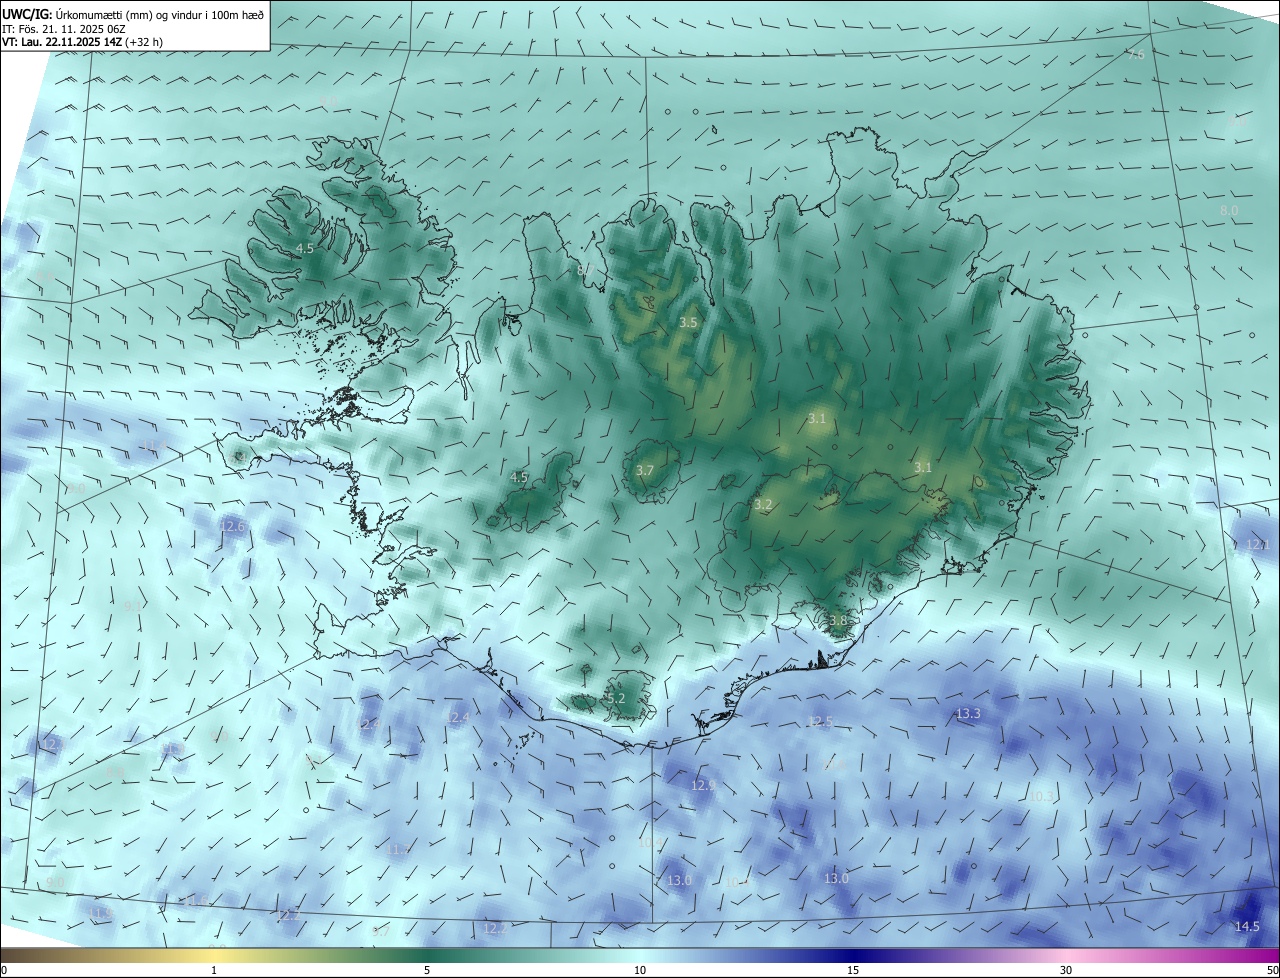Select the 13.3 value on the map
Viewport: 1280px width, 978px height.
point(968,714)
